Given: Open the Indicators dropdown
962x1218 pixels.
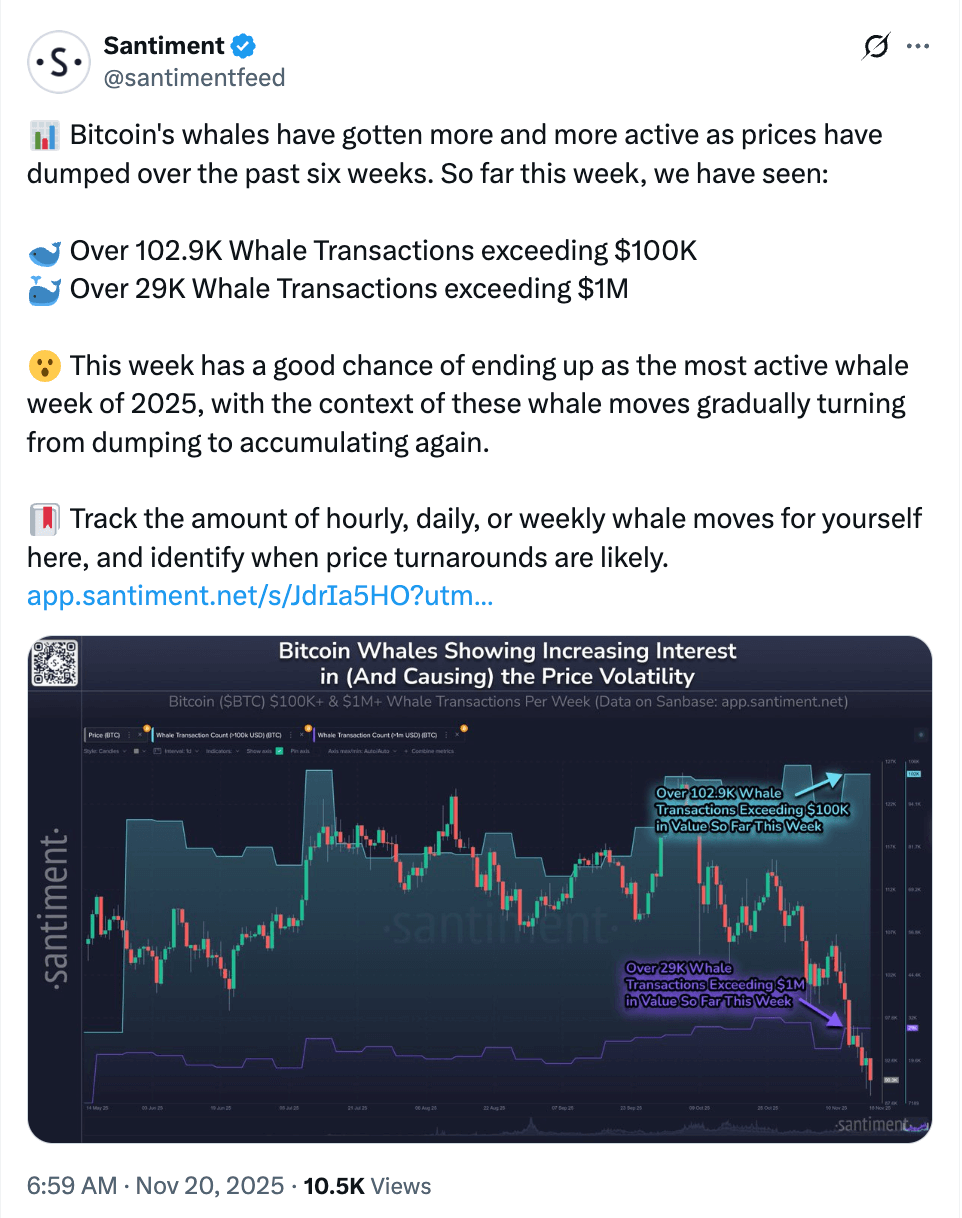Looking at the screenshot, I should 220,751.
